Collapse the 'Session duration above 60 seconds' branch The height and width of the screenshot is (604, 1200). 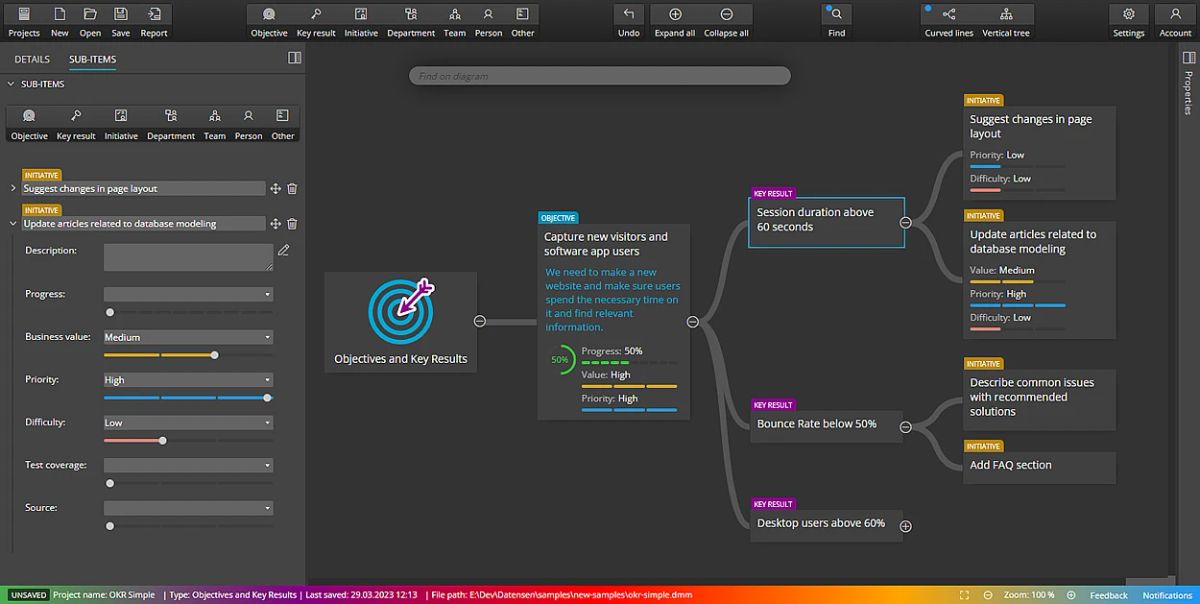point(905,221)
